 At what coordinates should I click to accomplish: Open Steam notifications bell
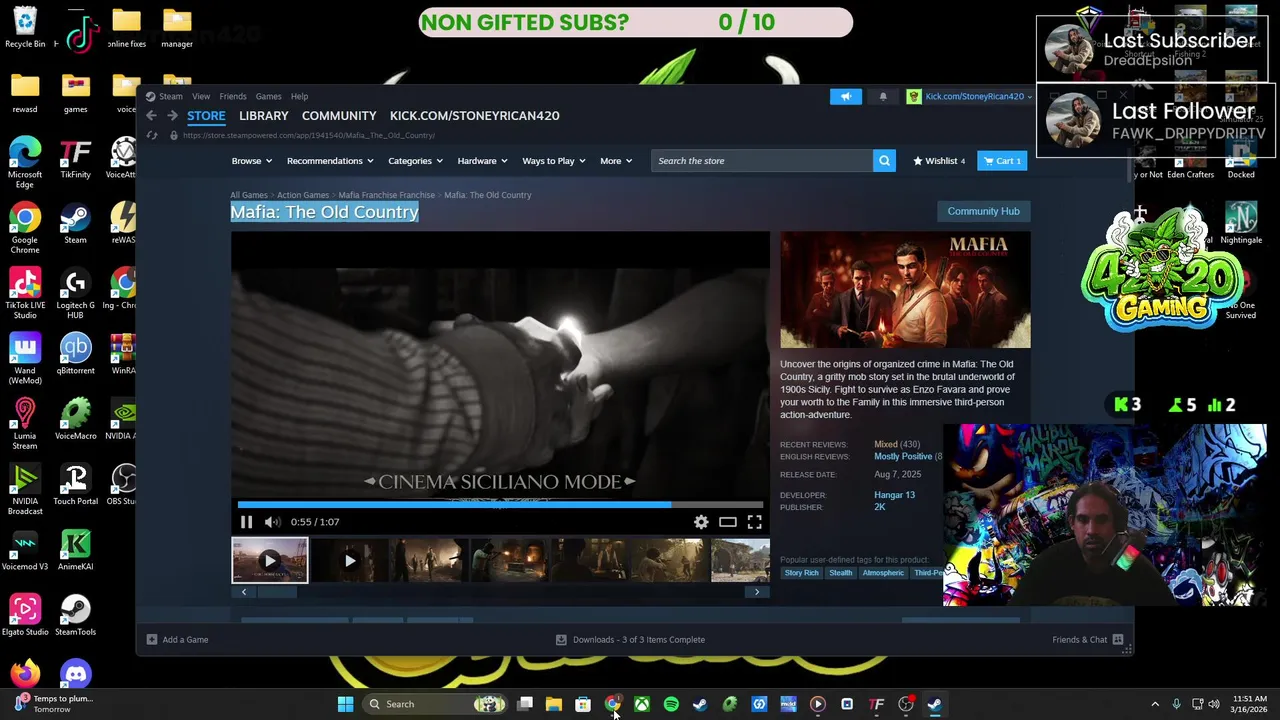(x=883, y=97)
